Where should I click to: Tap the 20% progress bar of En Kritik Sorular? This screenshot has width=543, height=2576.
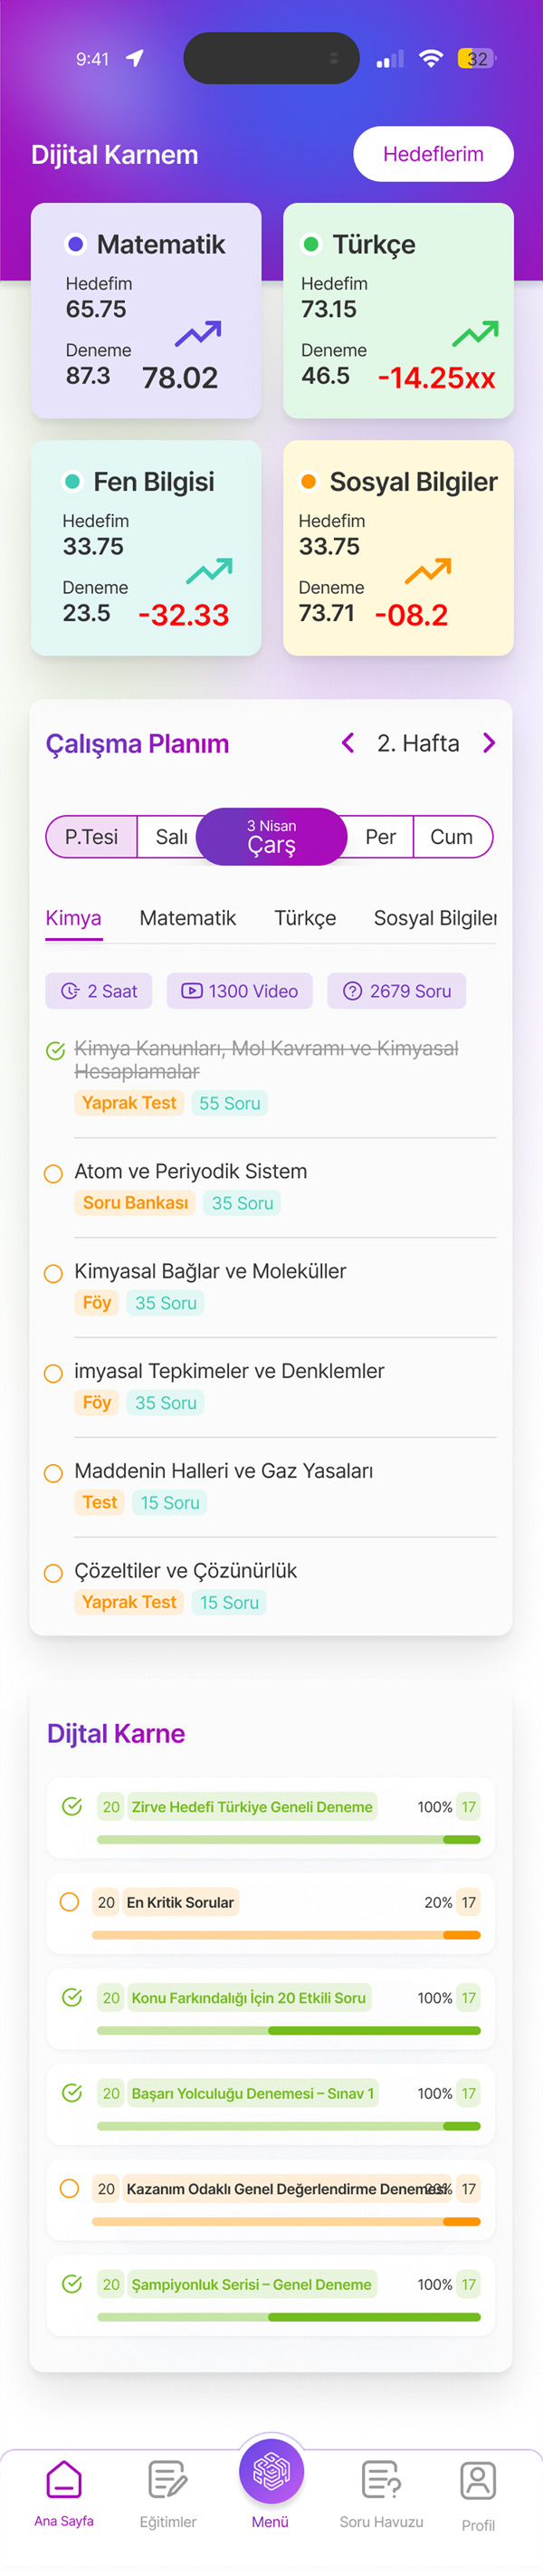[270, 1934]
